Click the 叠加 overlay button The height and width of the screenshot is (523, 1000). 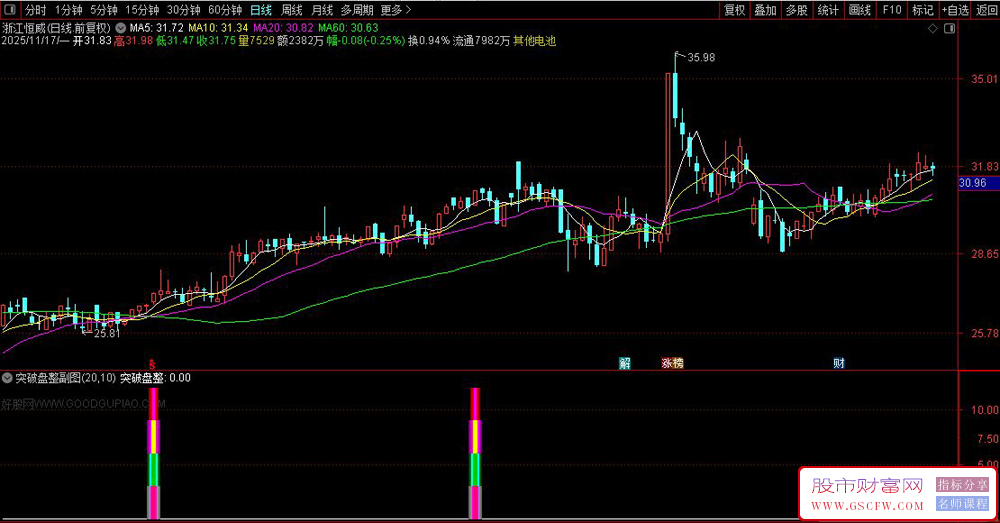tap(765, 10)
